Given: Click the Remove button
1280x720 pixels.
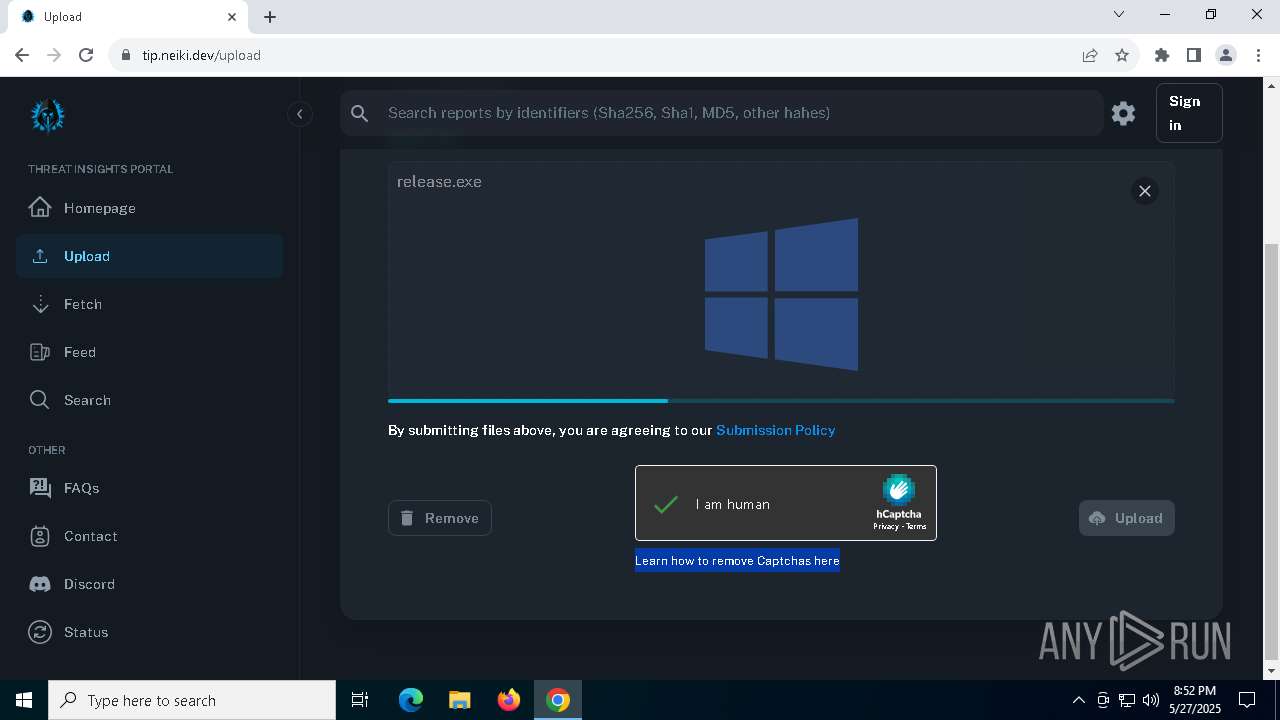Looking at the screenshot, I should tap(440, 518).
